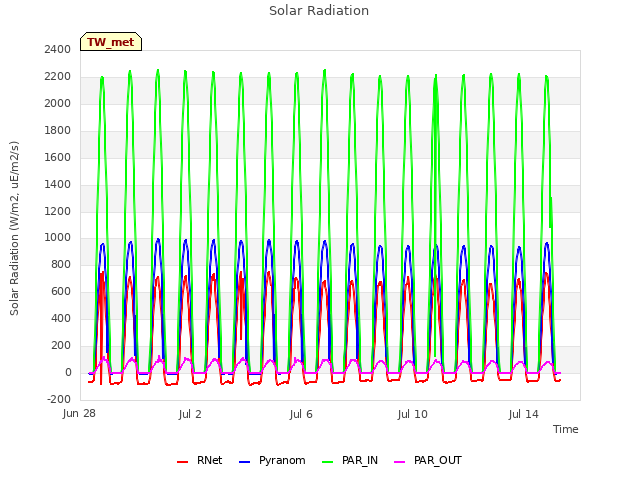This screenshot has height=480, width=640.
Task: Click the Time x-axis title
Action: click(566, 429)
